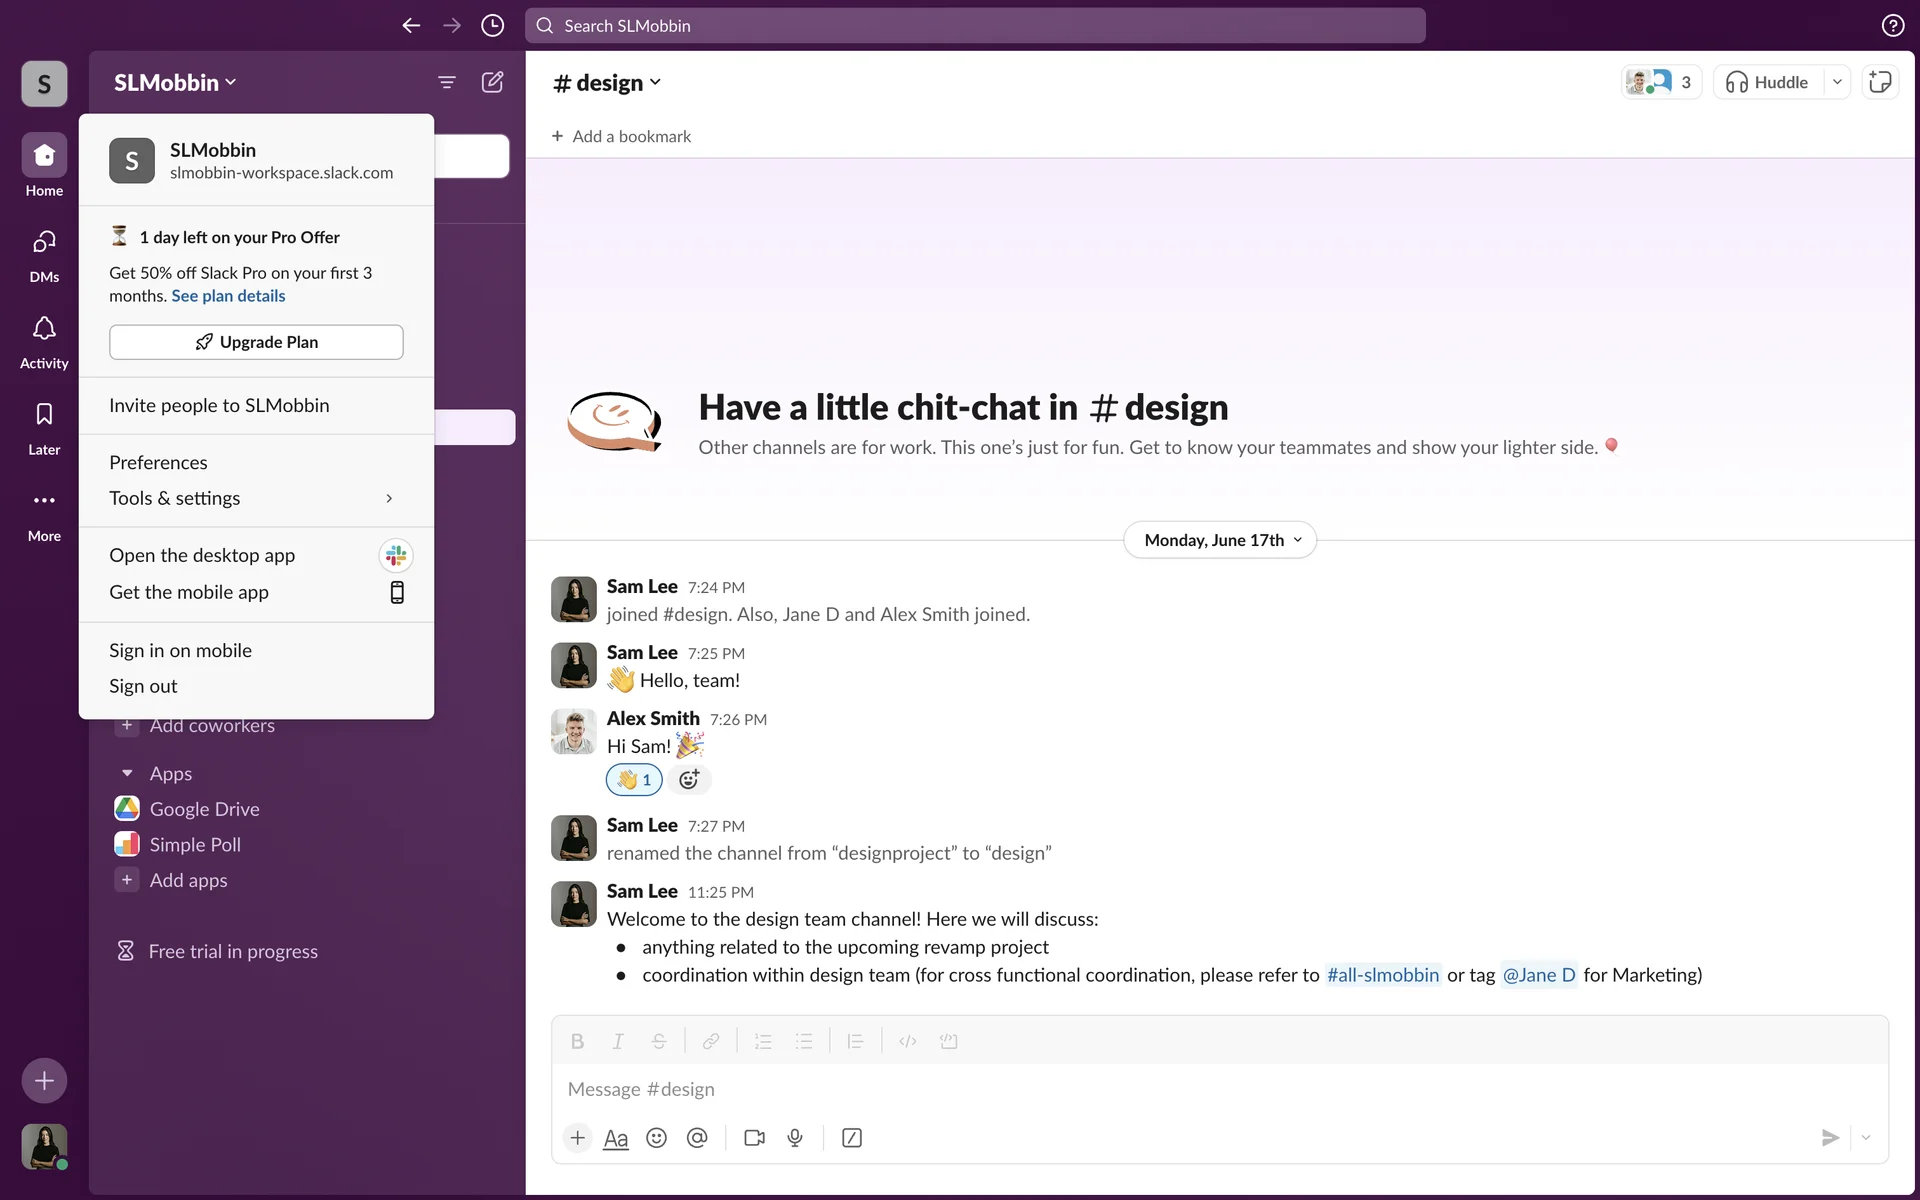1920x1200 pixels.
Task: Open the canvas icon in channel header
Action: point(1880,82)
